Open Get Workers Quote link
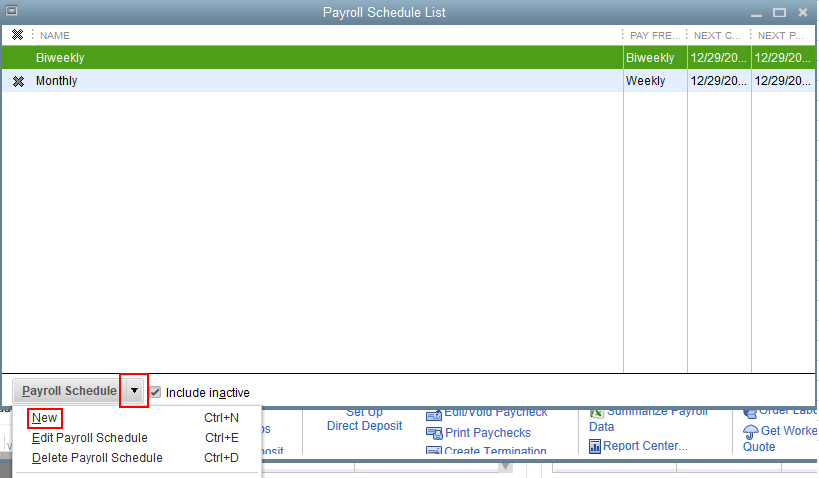The image size is (819, 478). click(x=781, y=438)
